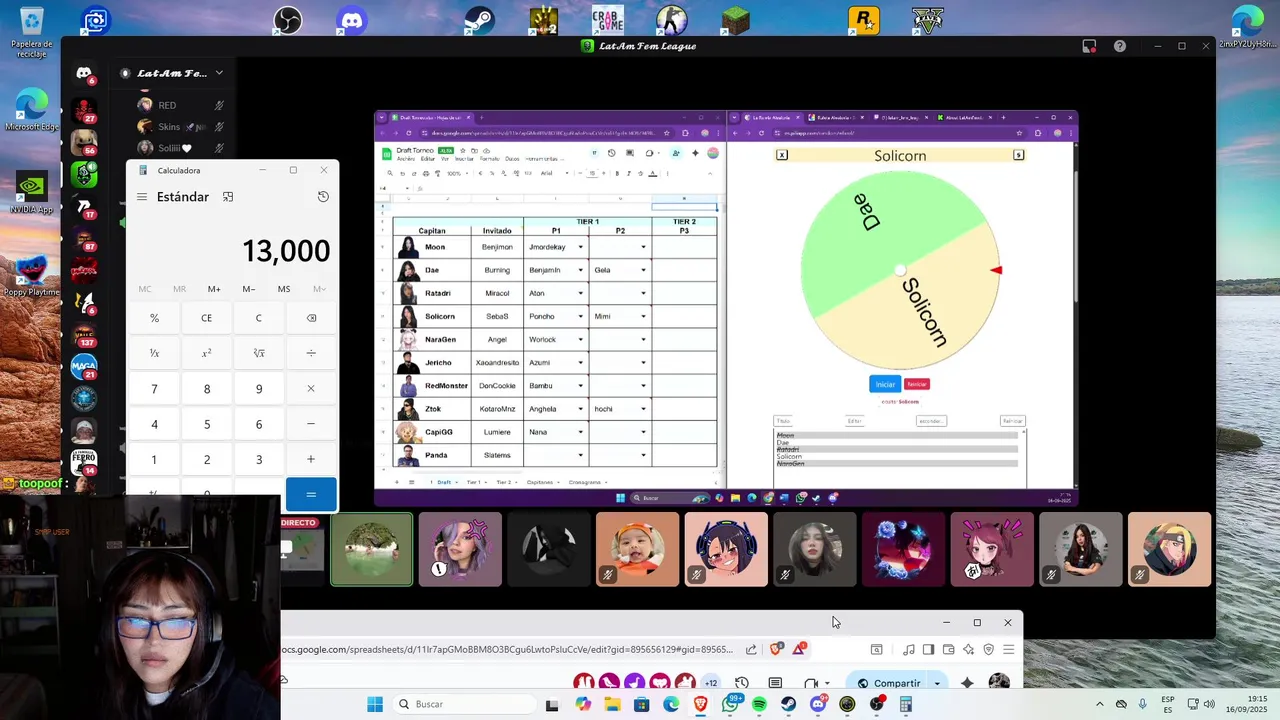Click the calculator minus key

(311, 424)
